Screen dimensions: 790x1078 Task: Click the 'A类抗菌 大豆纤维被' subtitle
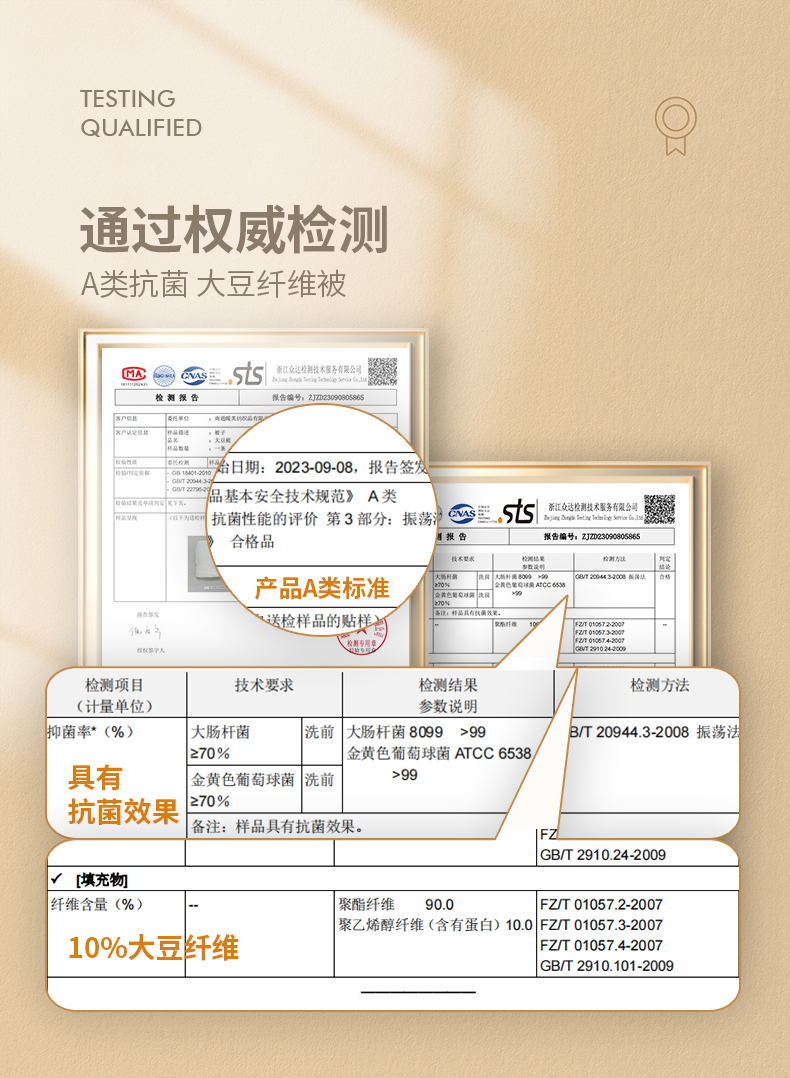coord(213,284)
